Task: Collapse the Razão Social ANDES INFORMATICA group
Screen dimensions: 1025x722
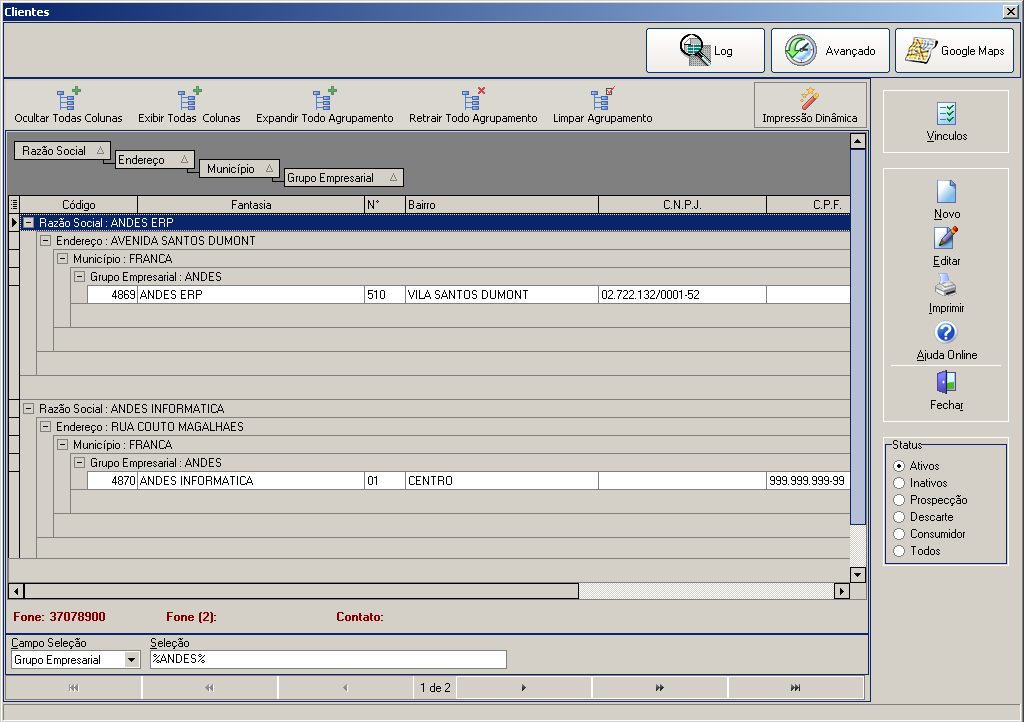Action: 28,409
